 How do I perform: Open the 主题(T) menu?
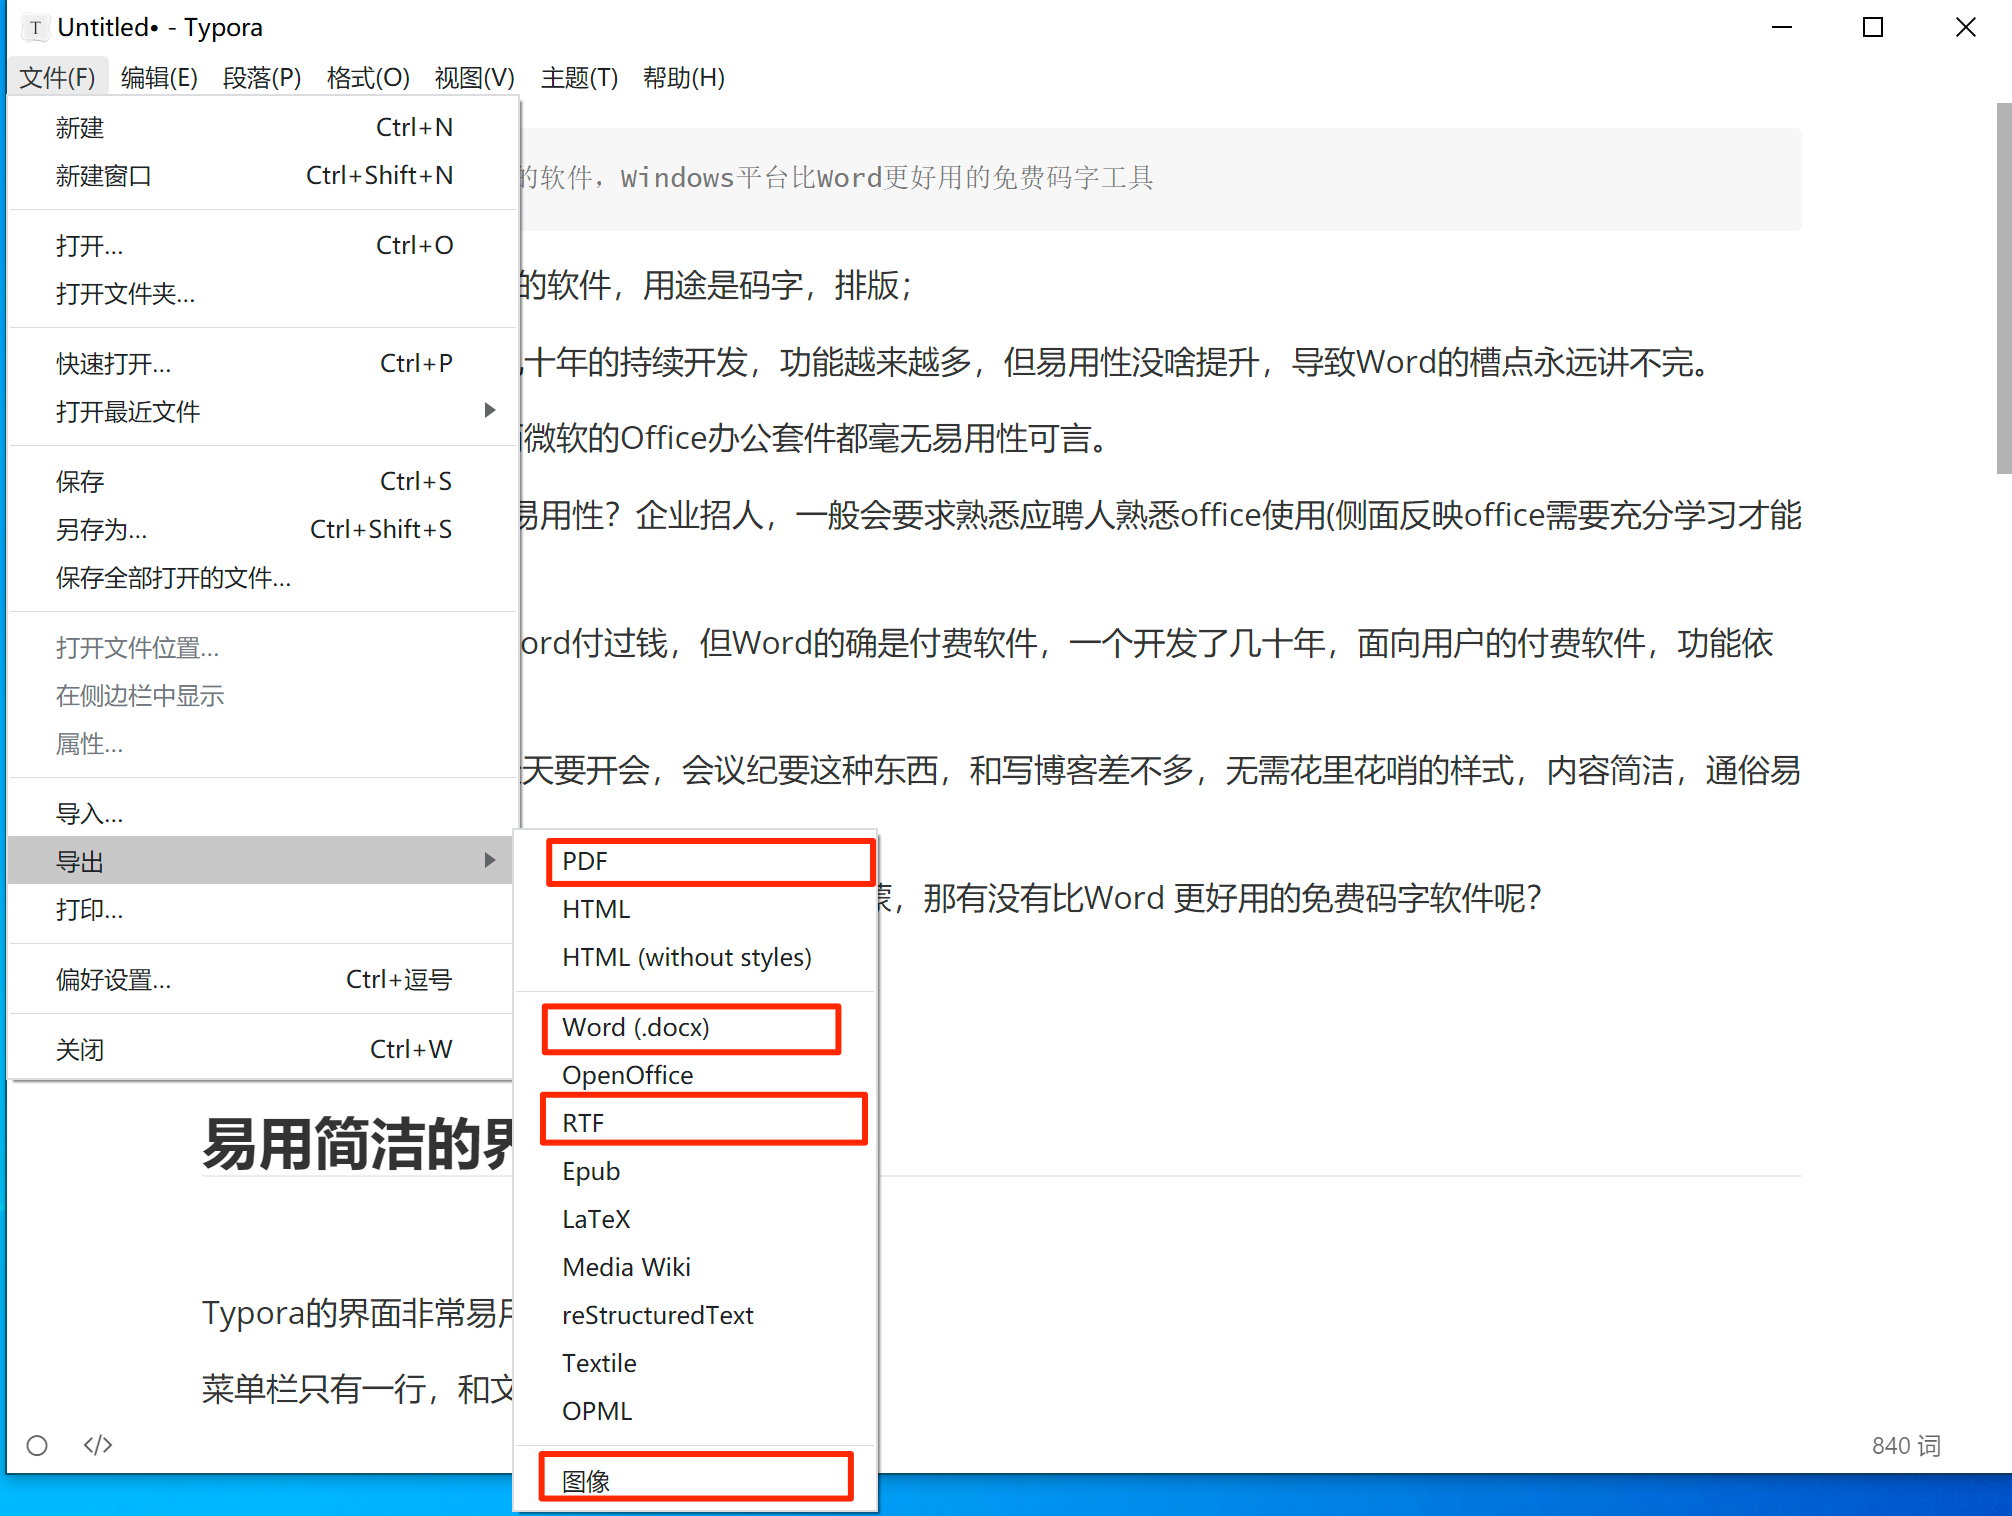(x=579, y=77)
